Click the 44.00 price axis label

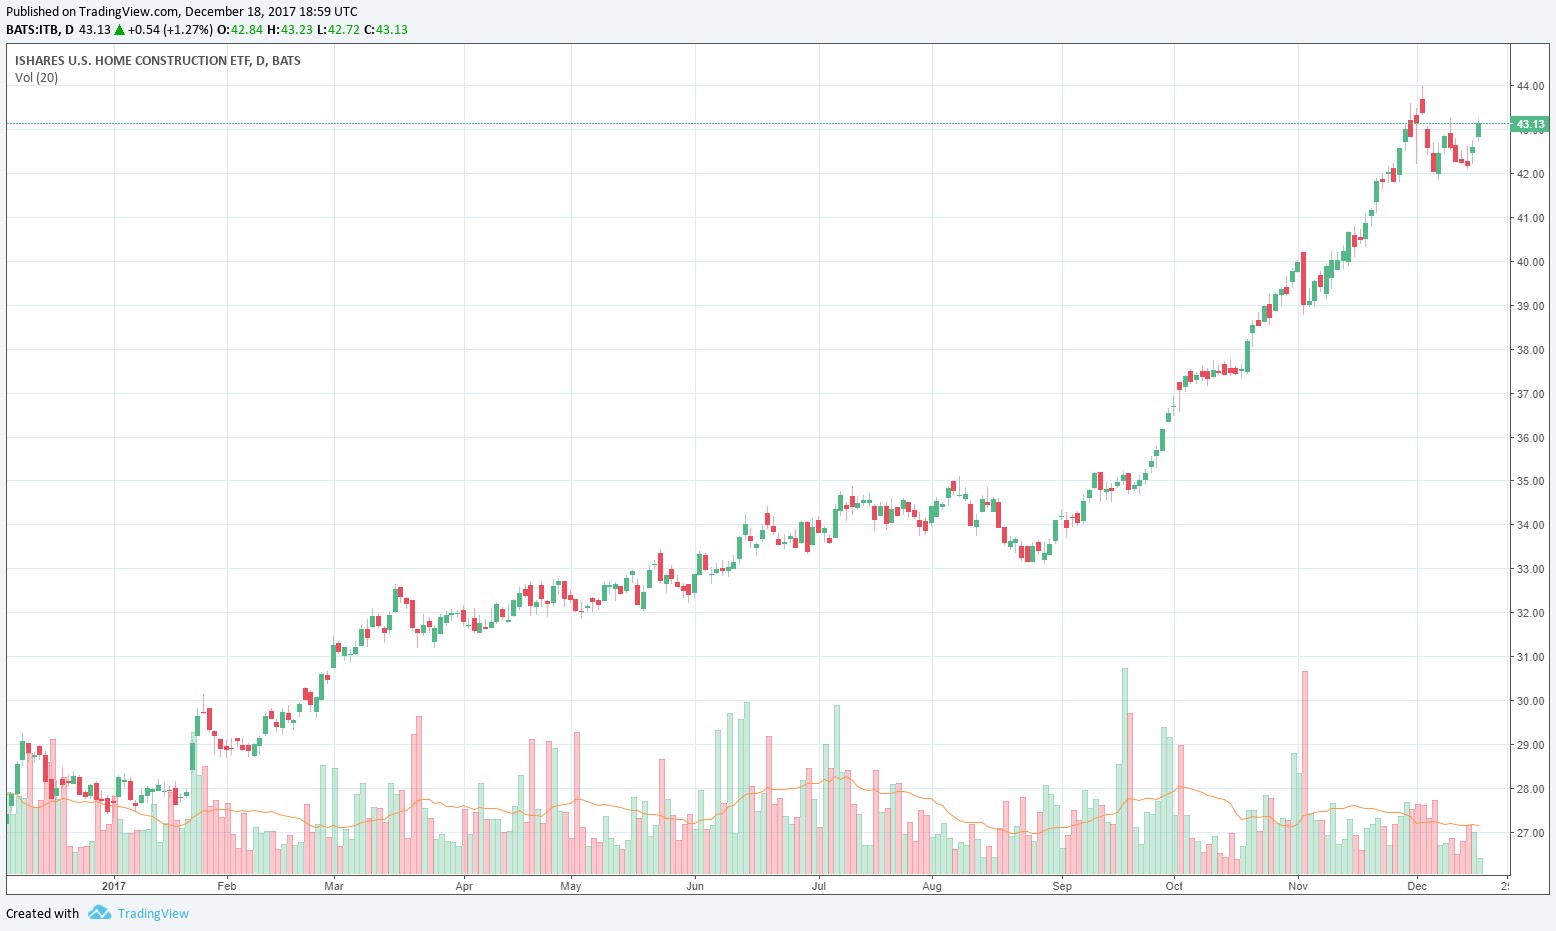pos(1530,86)
